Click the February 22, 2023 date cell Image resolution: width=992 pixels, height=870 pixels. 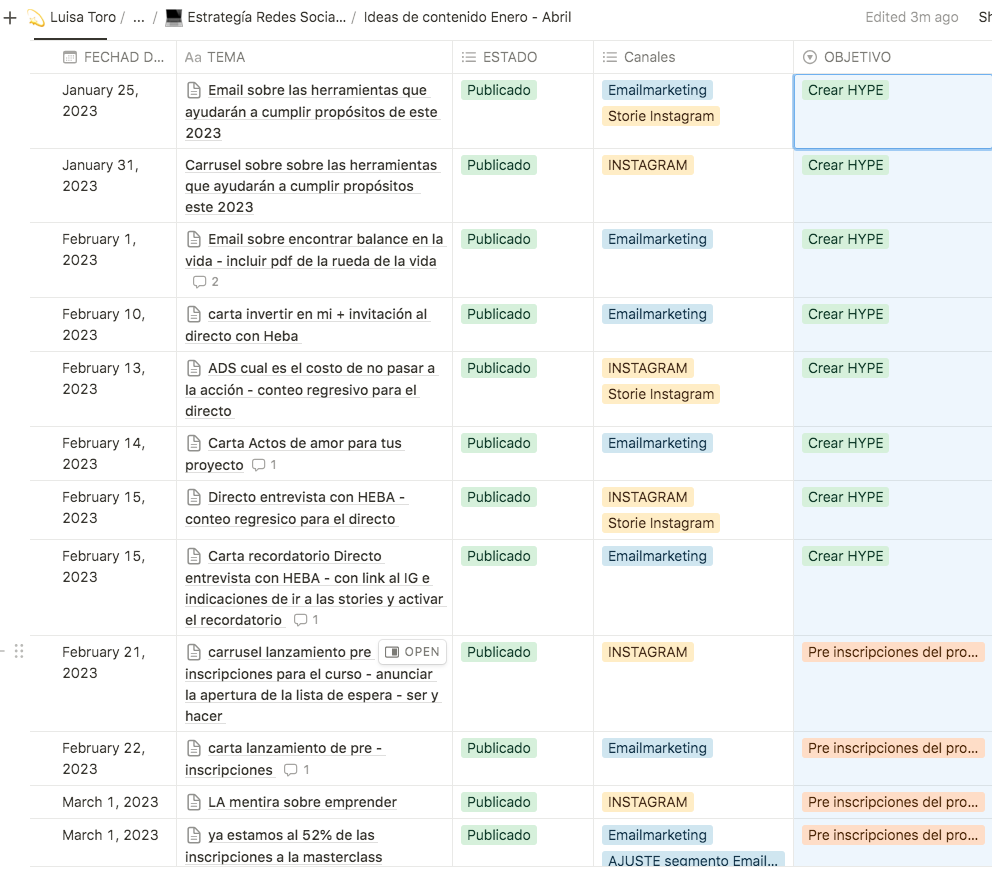pyautogui.click(x=103, y=759)
